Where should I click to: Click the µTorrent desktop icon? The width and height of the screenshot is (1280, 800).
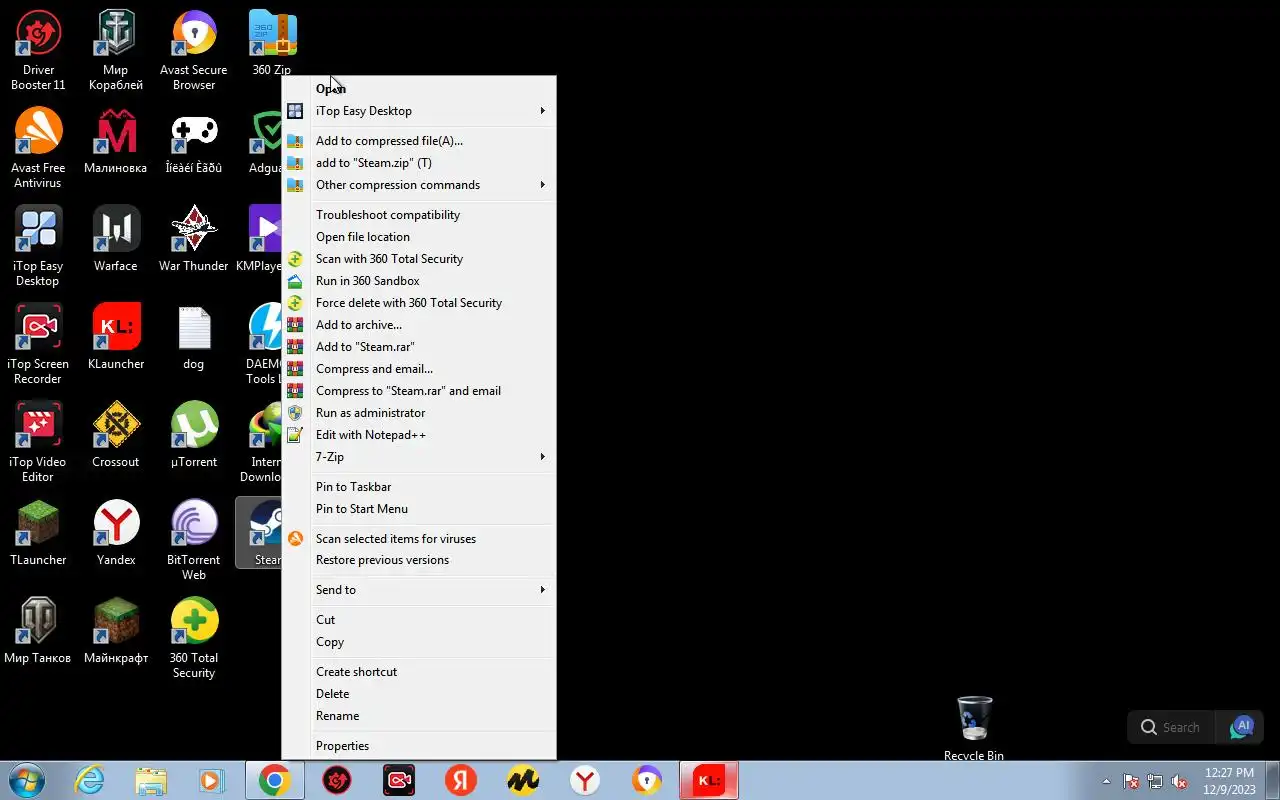tap(194, 435)
